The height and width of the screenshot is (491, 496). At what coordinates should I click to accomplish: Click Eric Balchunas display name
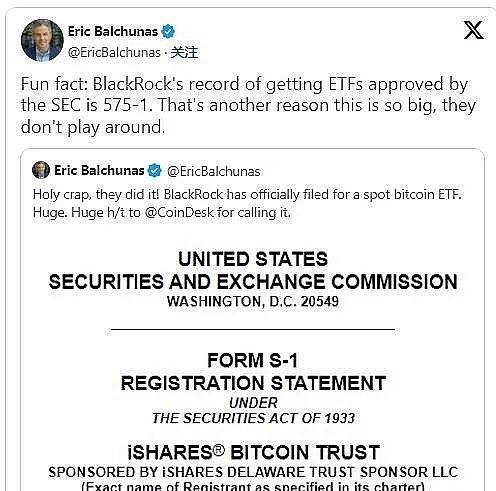tap(113, 31)
